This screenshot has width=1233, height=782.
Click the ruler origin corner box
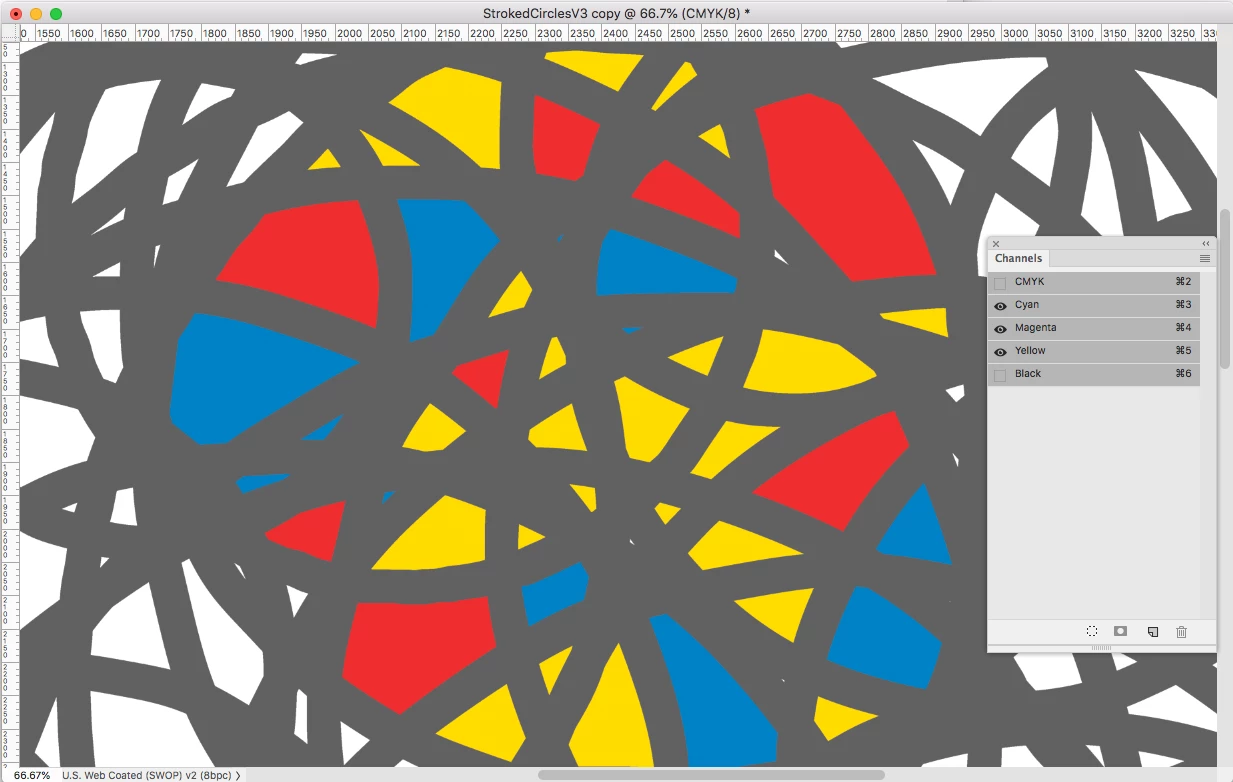tap(10, 33)
